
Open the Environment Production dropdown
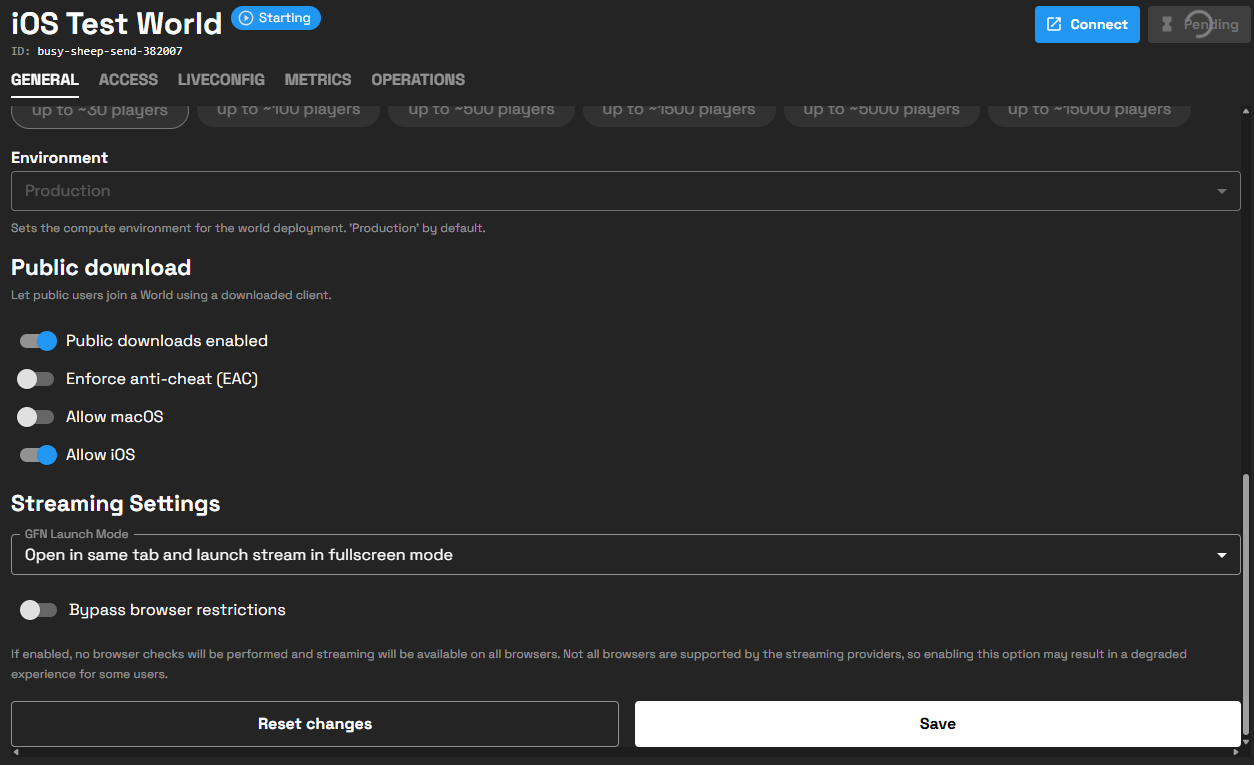coord(625,191)
